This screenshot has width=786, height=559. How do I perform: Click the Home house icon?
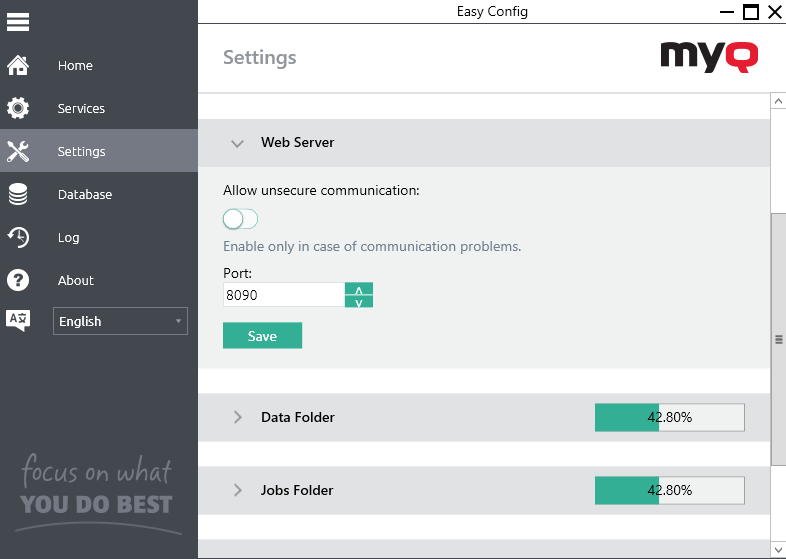coord(18,66)
